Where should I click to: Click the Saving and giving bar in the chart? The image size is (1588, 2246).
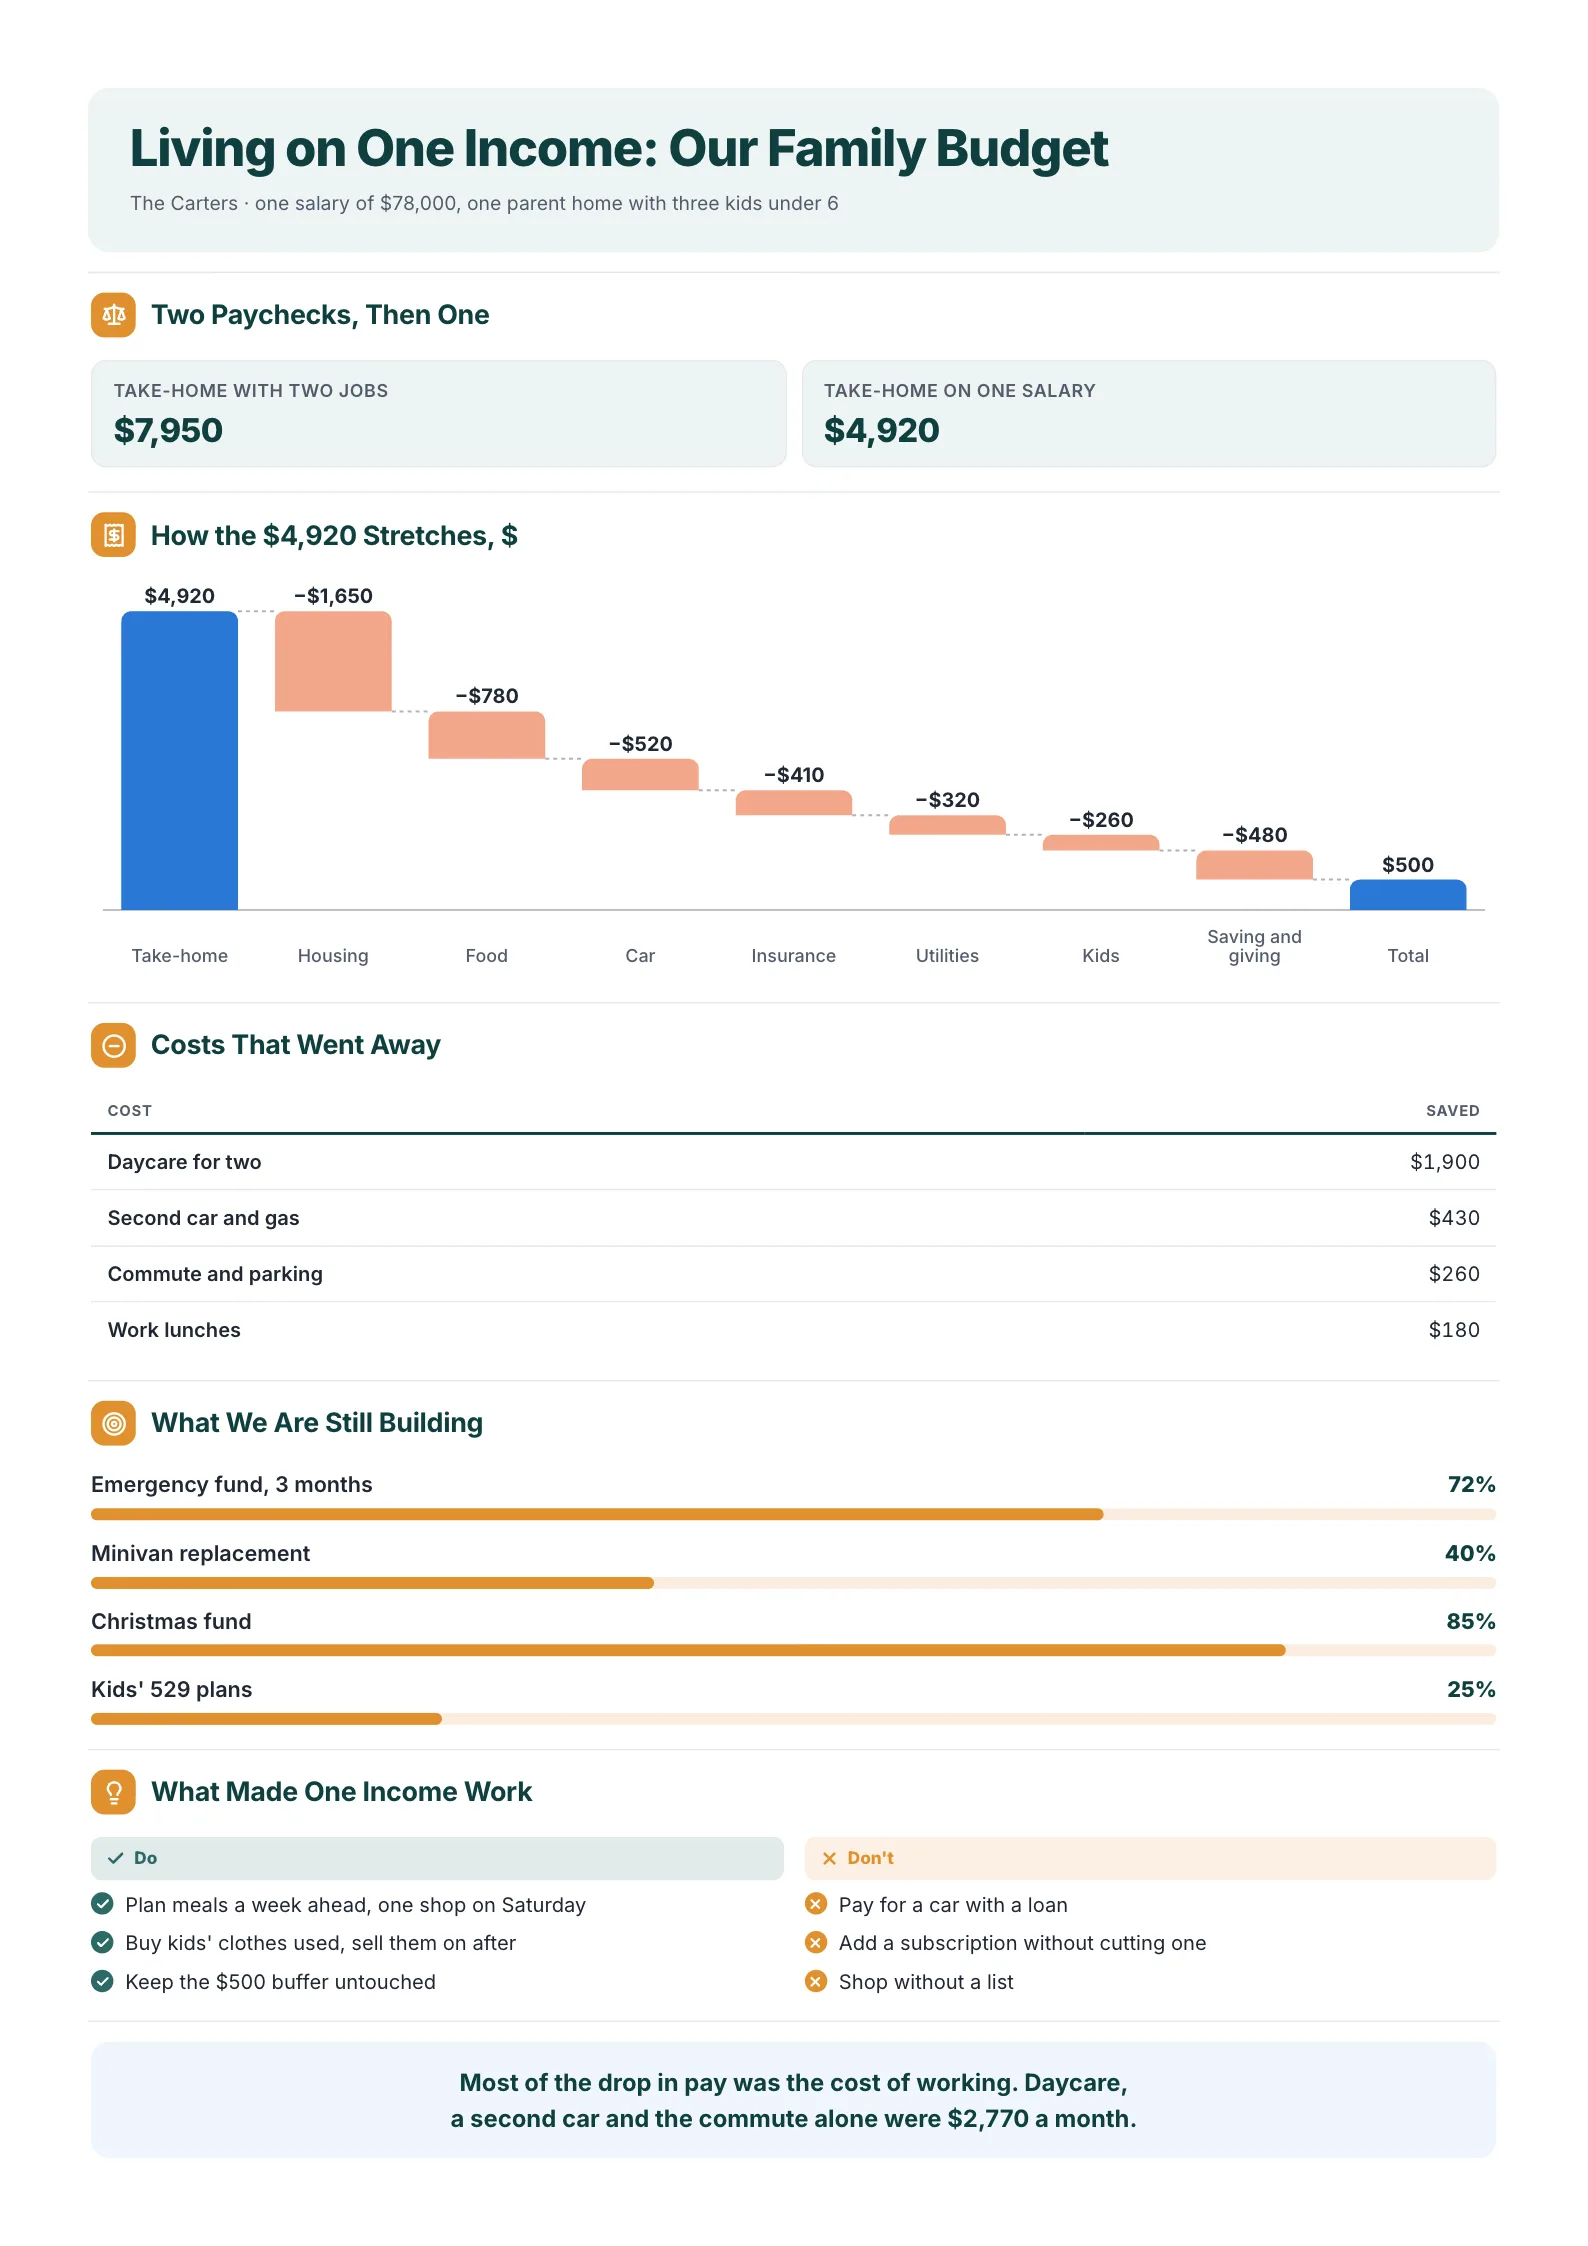point(1254,865)
